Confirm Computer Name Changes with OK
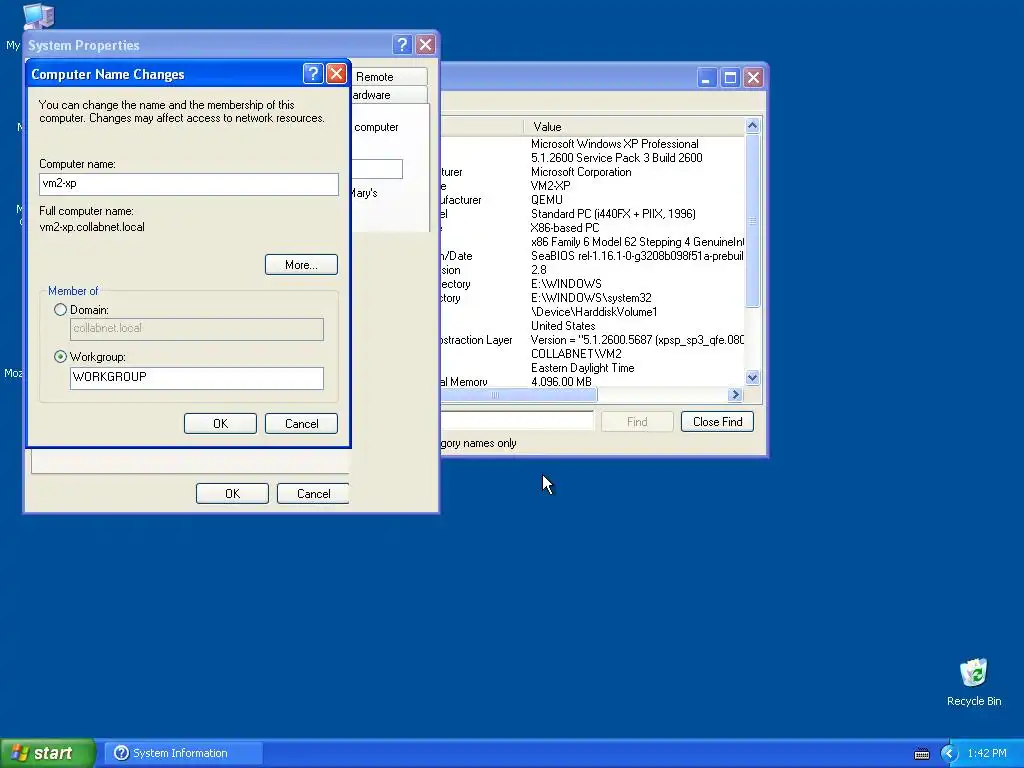1024x768 pixels. (220, 423)
